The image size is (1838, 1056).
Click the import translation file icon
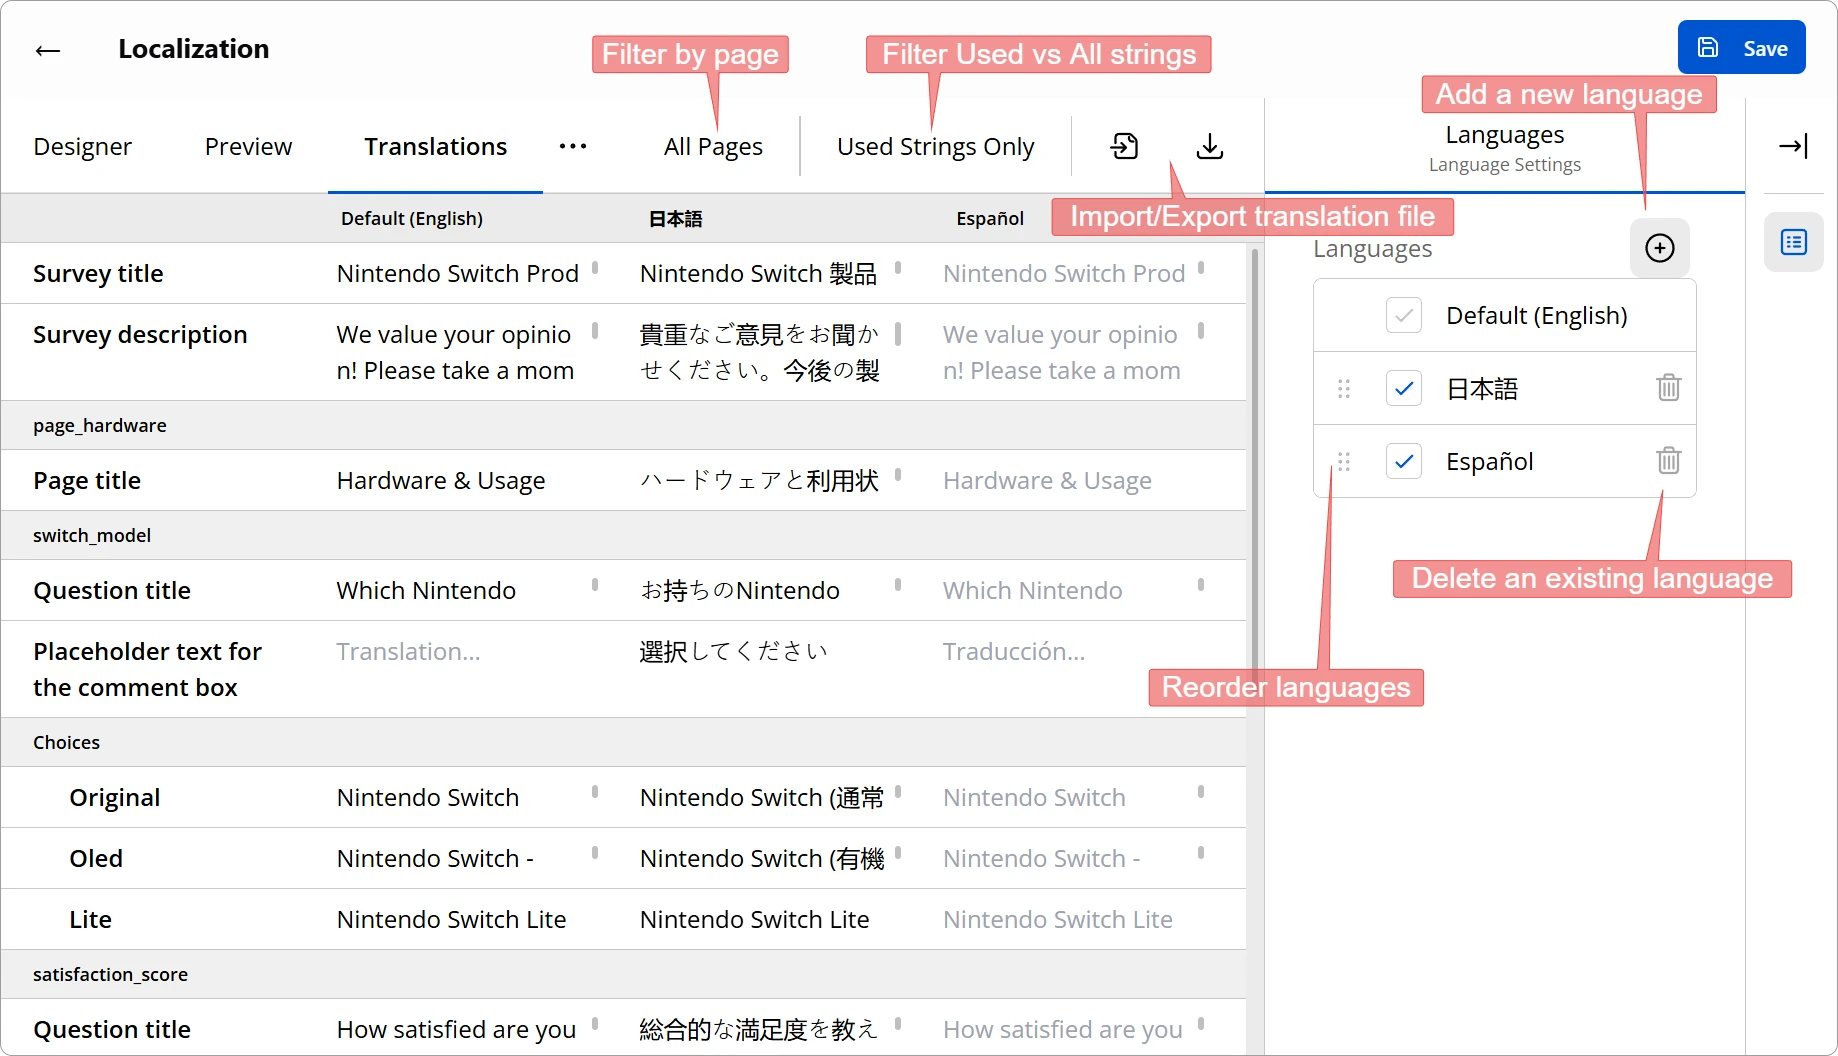pyautogui.click(x=1124, y=146)
